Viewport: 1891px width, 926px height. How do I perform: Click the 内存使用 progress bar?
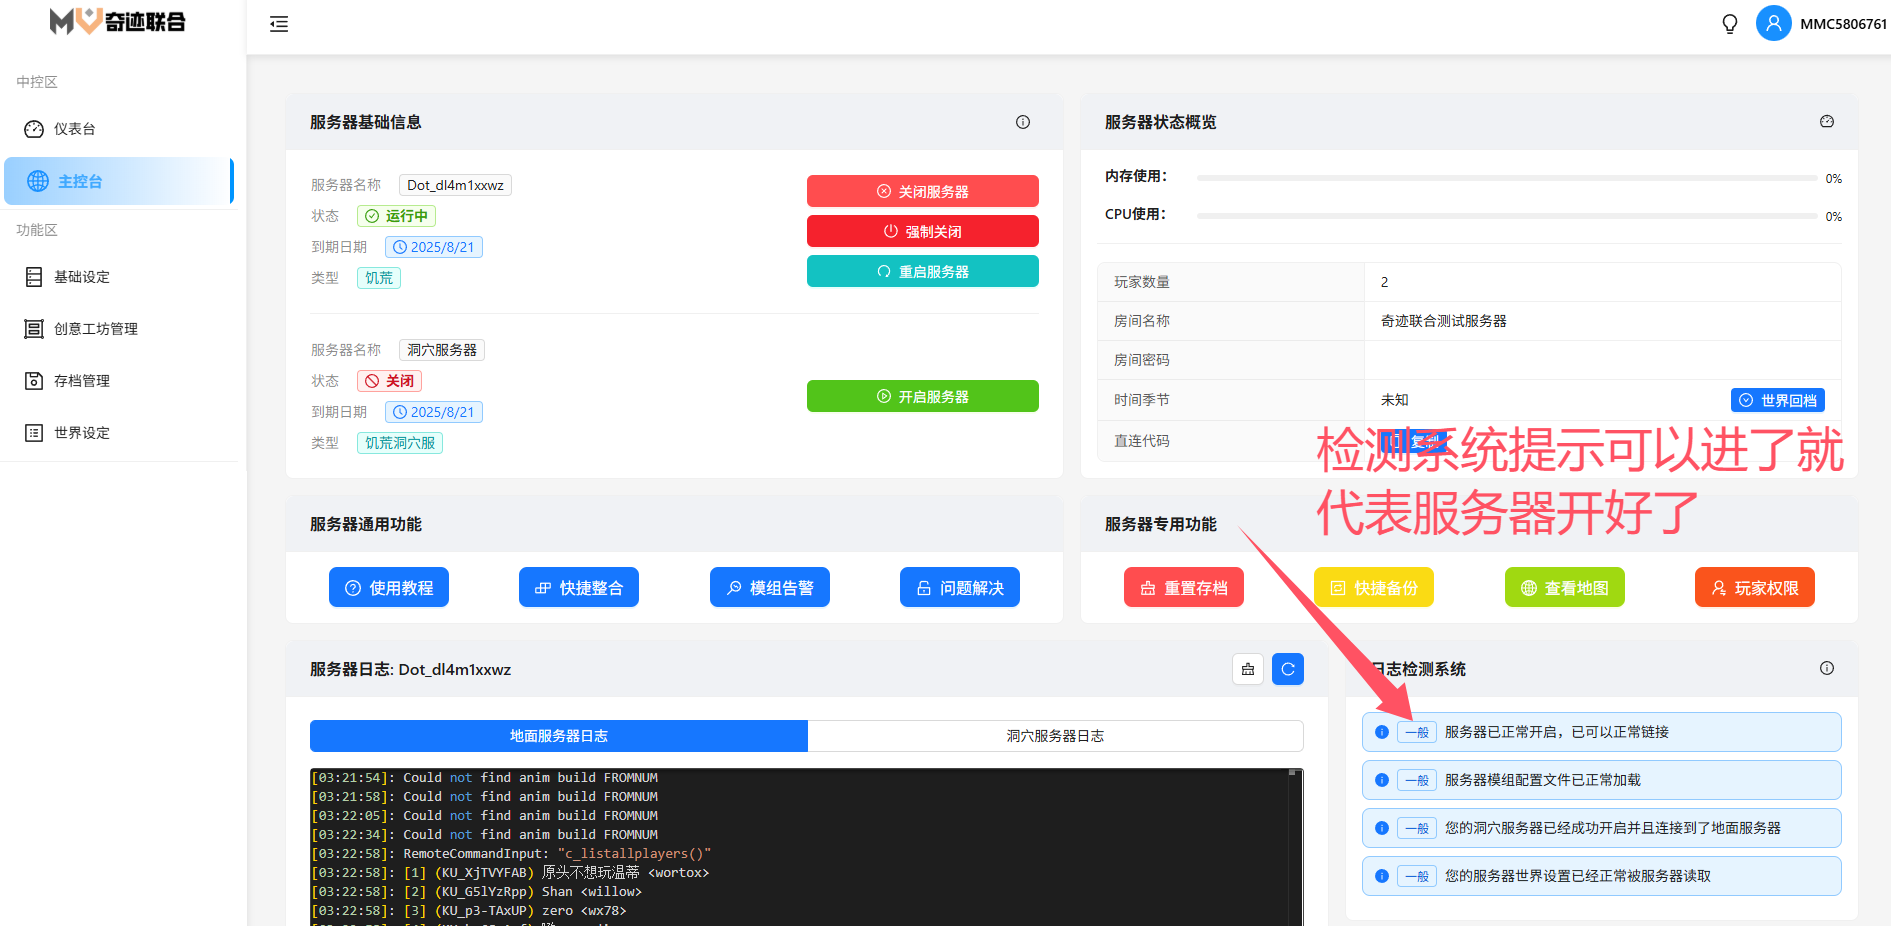pyautogui.click(x=1506, y=178)
